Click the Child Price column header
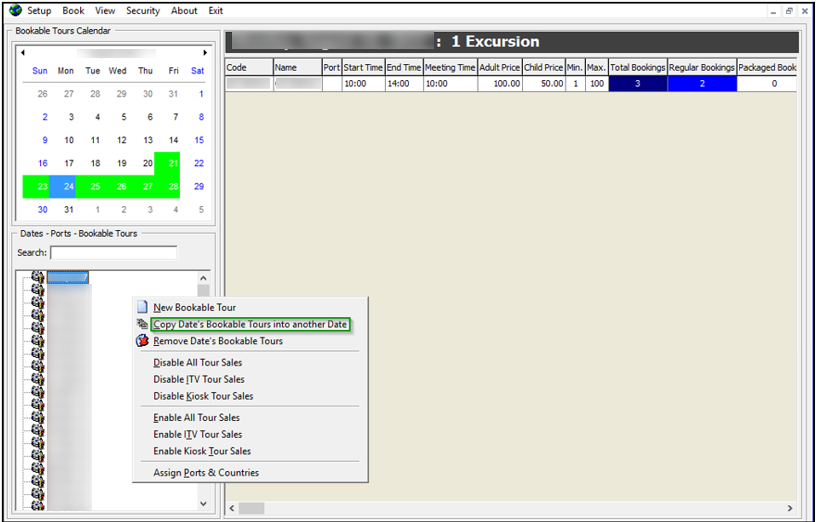 click(x=543, y=68)
